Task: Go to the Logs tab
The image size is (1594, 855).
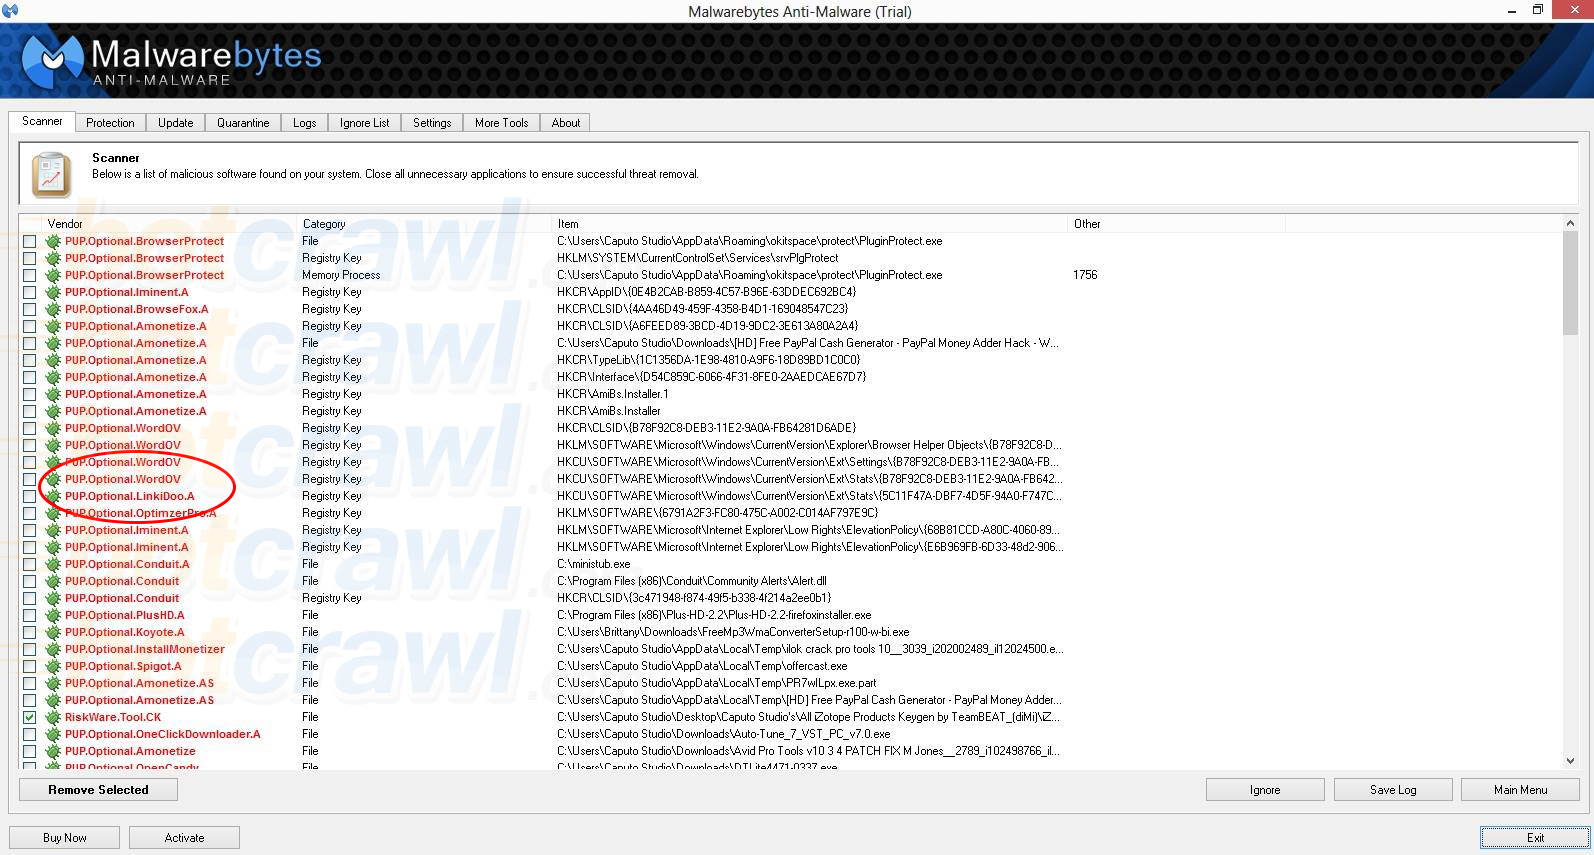Action: [x=305, y=123]
